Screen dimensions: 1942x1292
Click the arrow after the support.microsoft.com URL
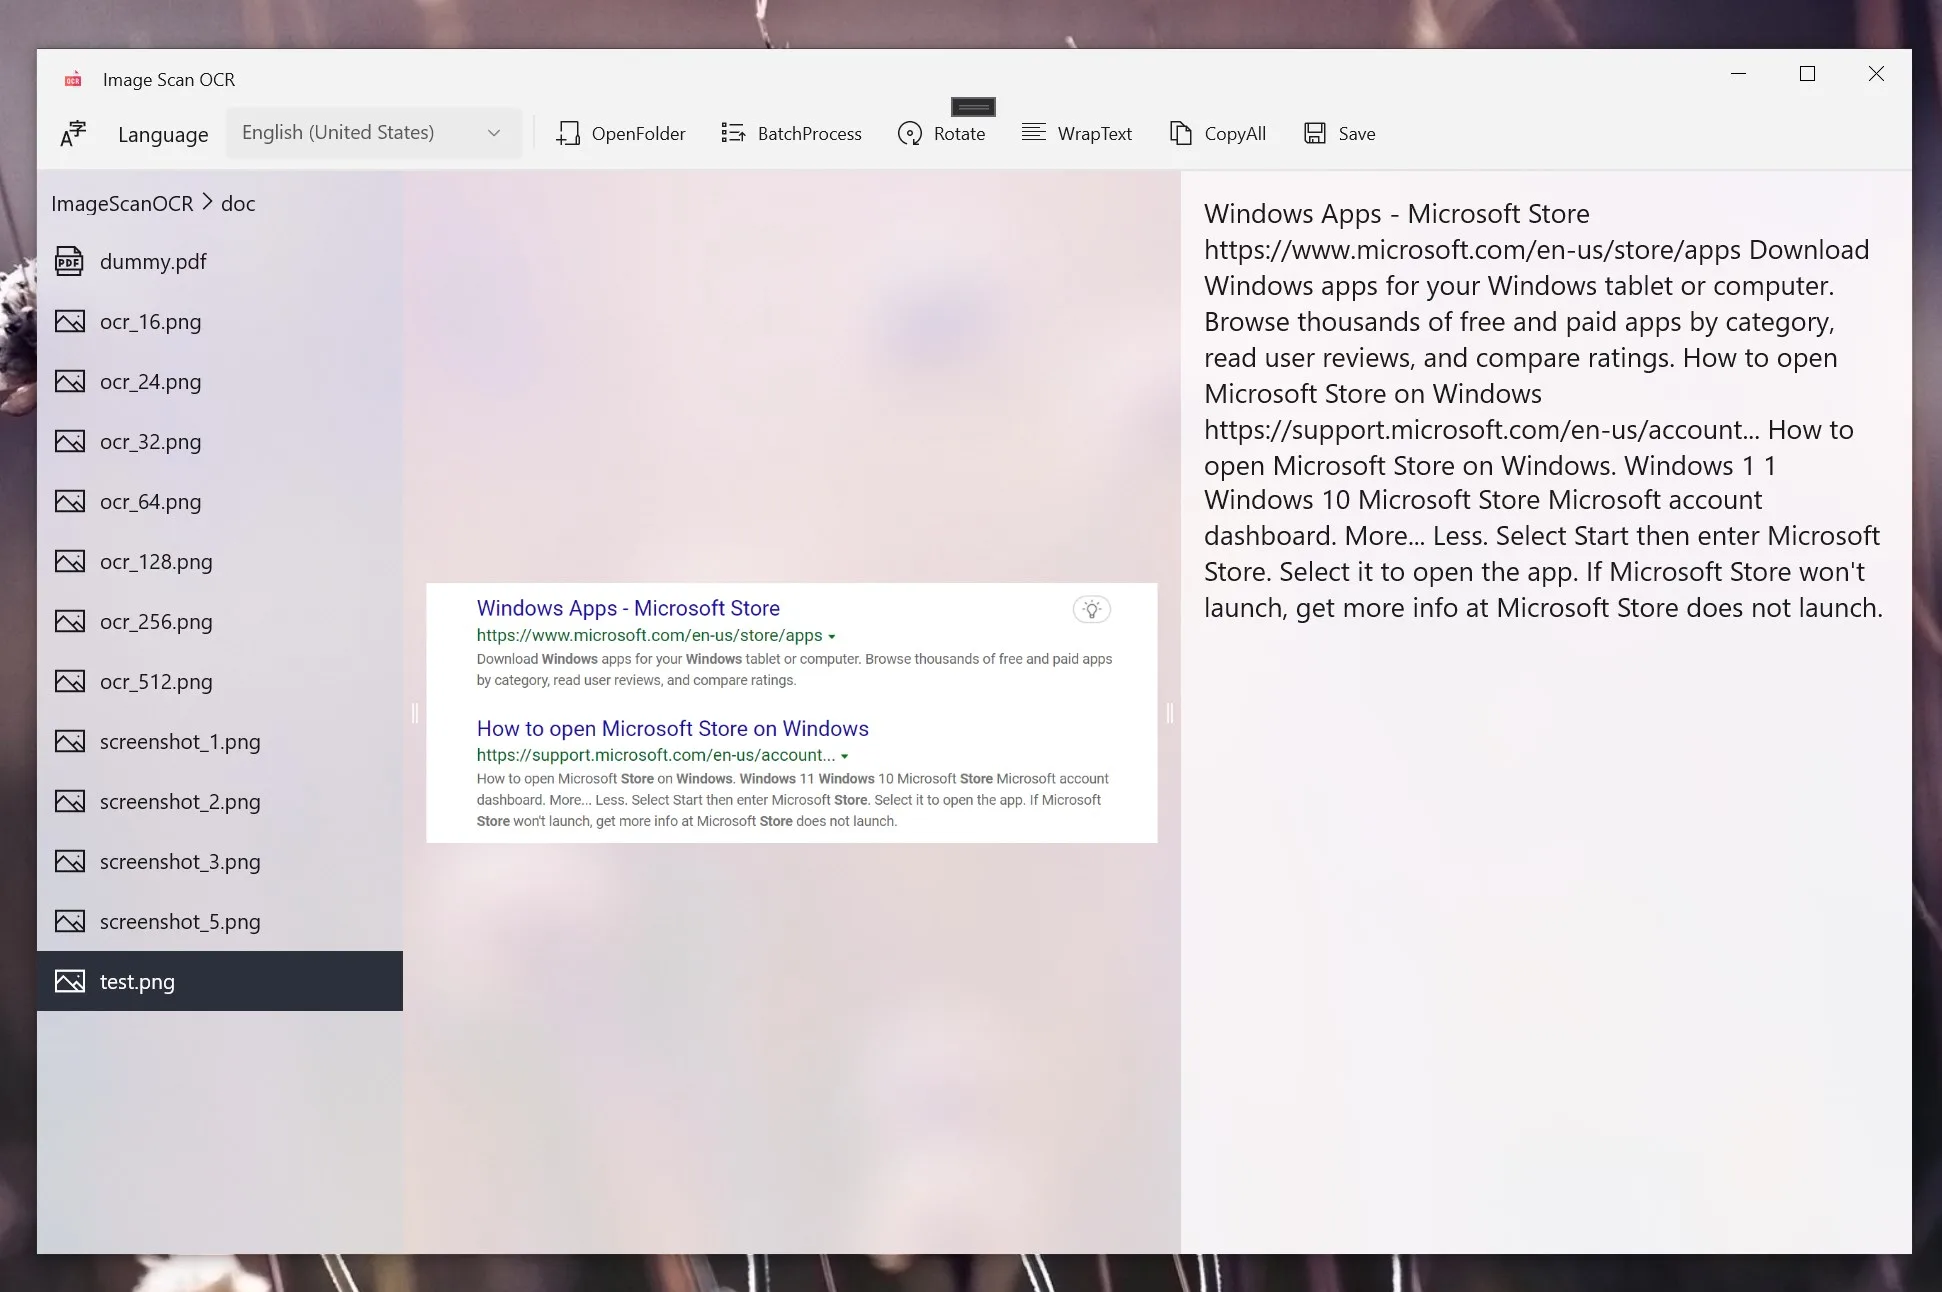tap(845, 757)
